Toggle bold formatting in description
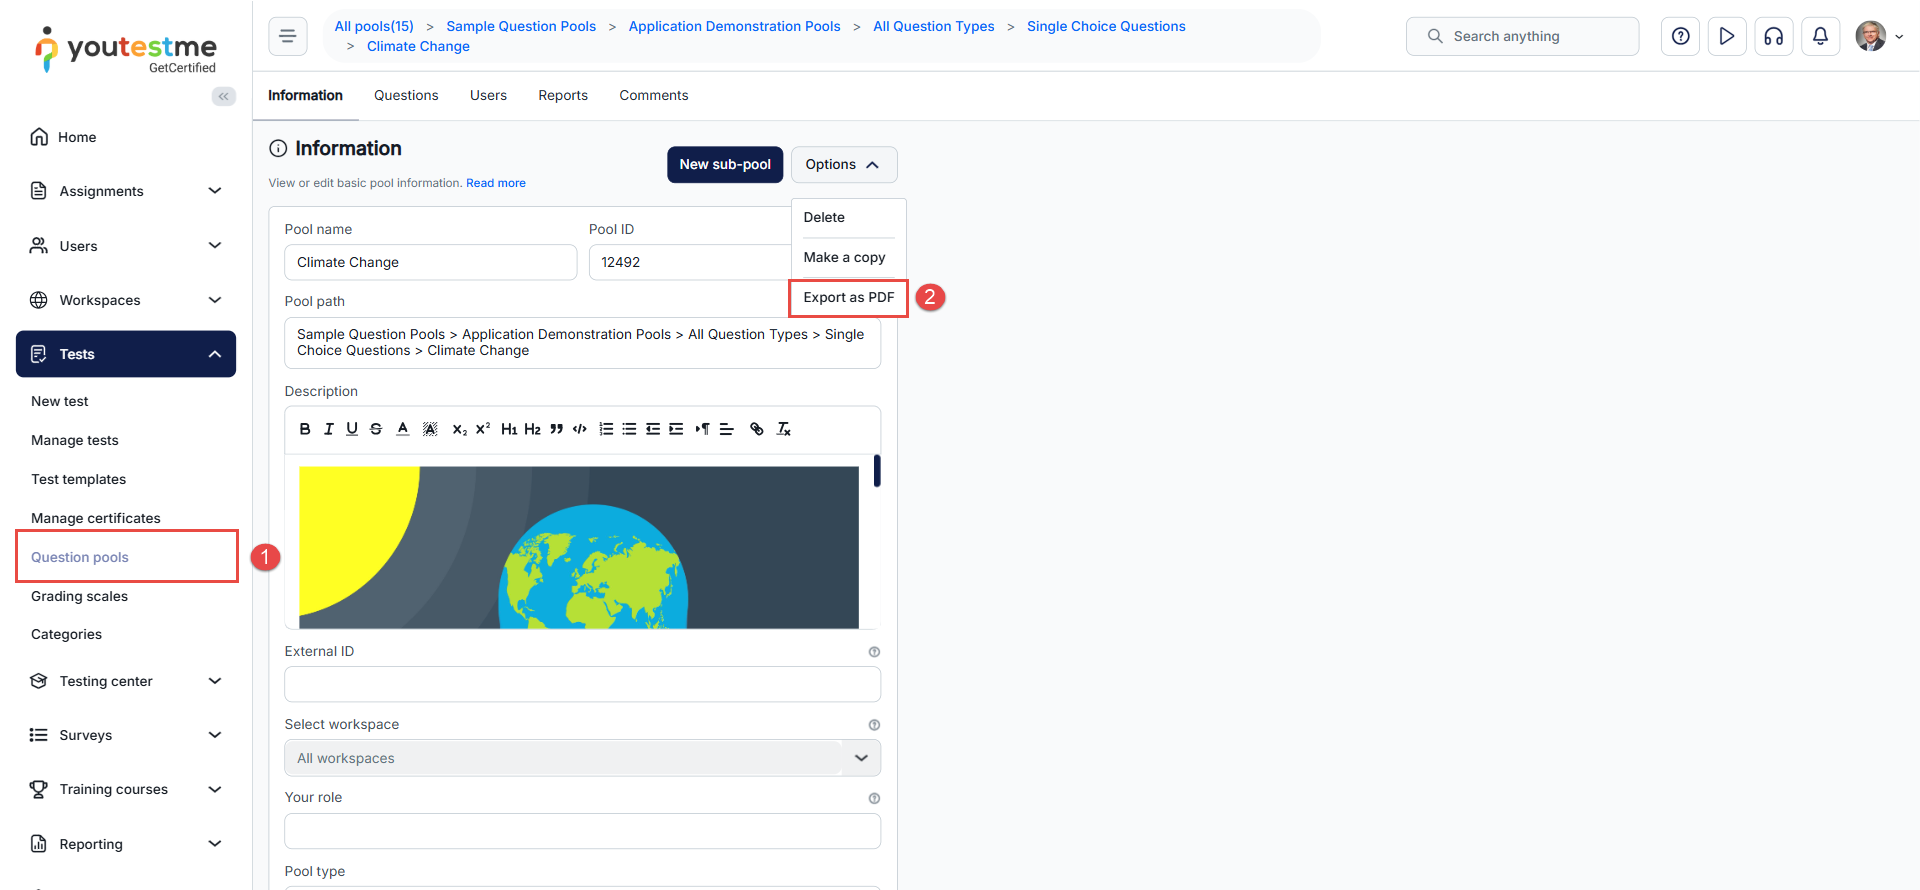Screen dimensions: 1920x890 (305, 429)
